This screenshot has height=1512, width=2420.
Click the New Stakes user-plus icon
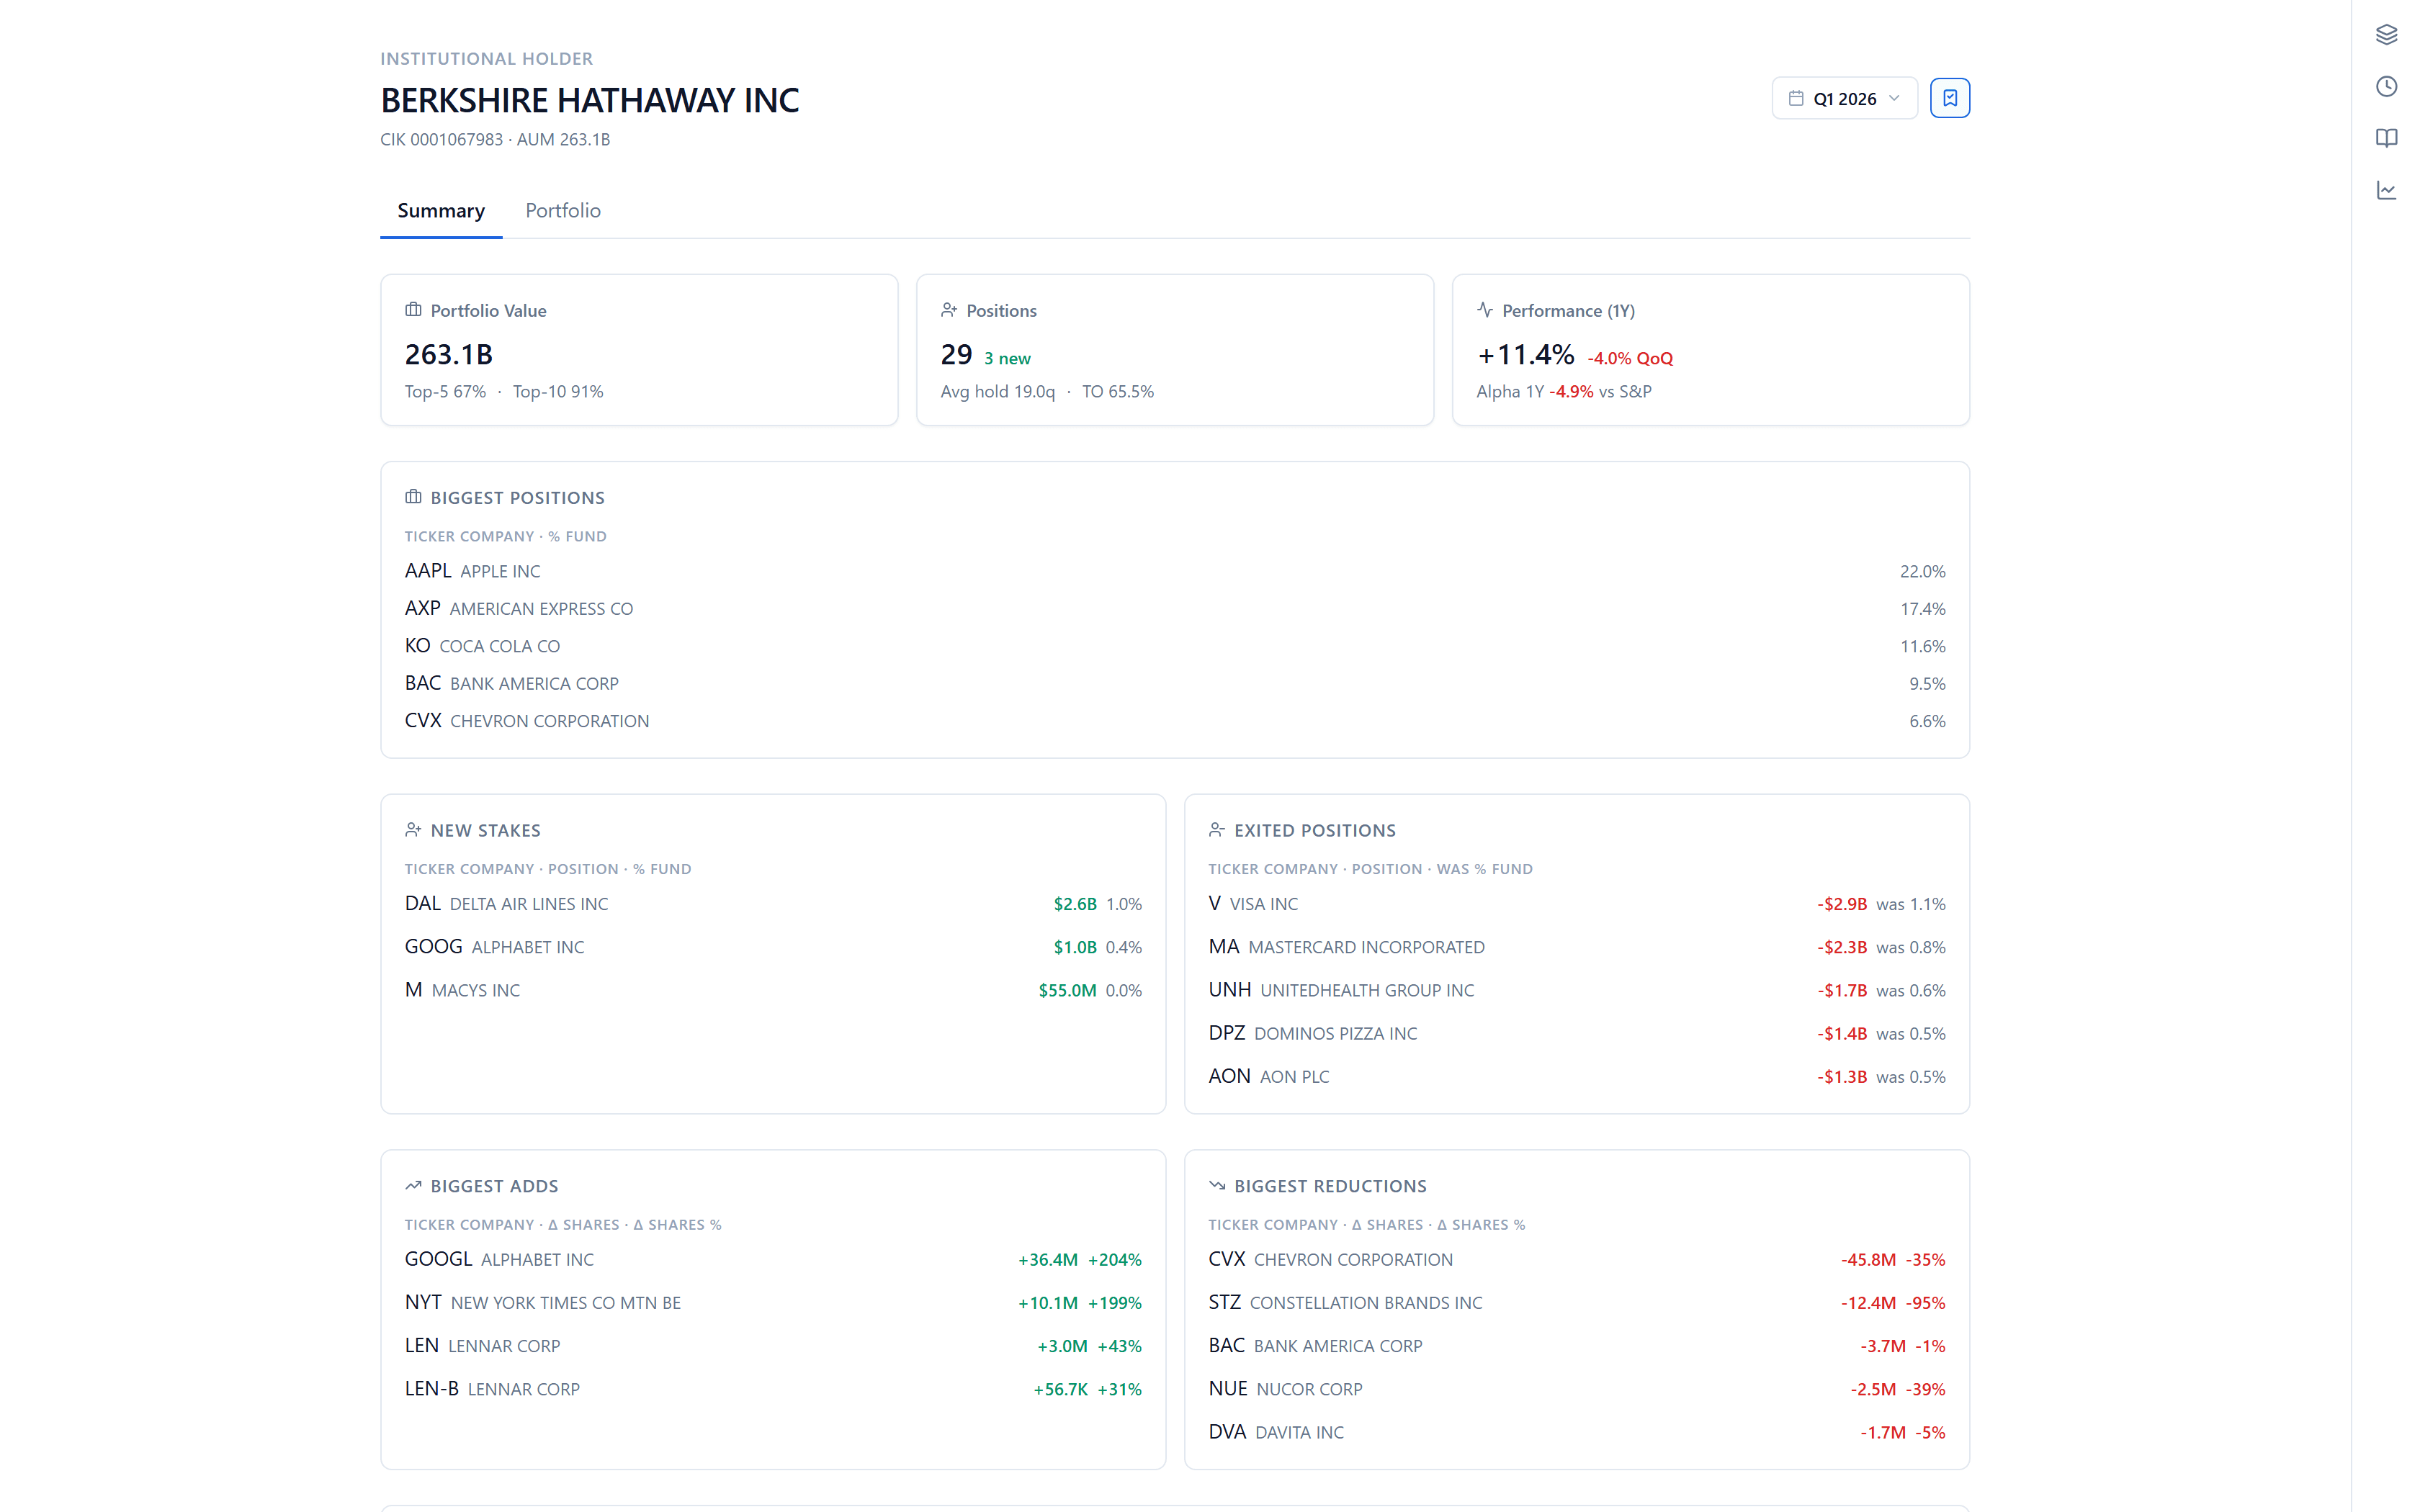coord(413,830)
